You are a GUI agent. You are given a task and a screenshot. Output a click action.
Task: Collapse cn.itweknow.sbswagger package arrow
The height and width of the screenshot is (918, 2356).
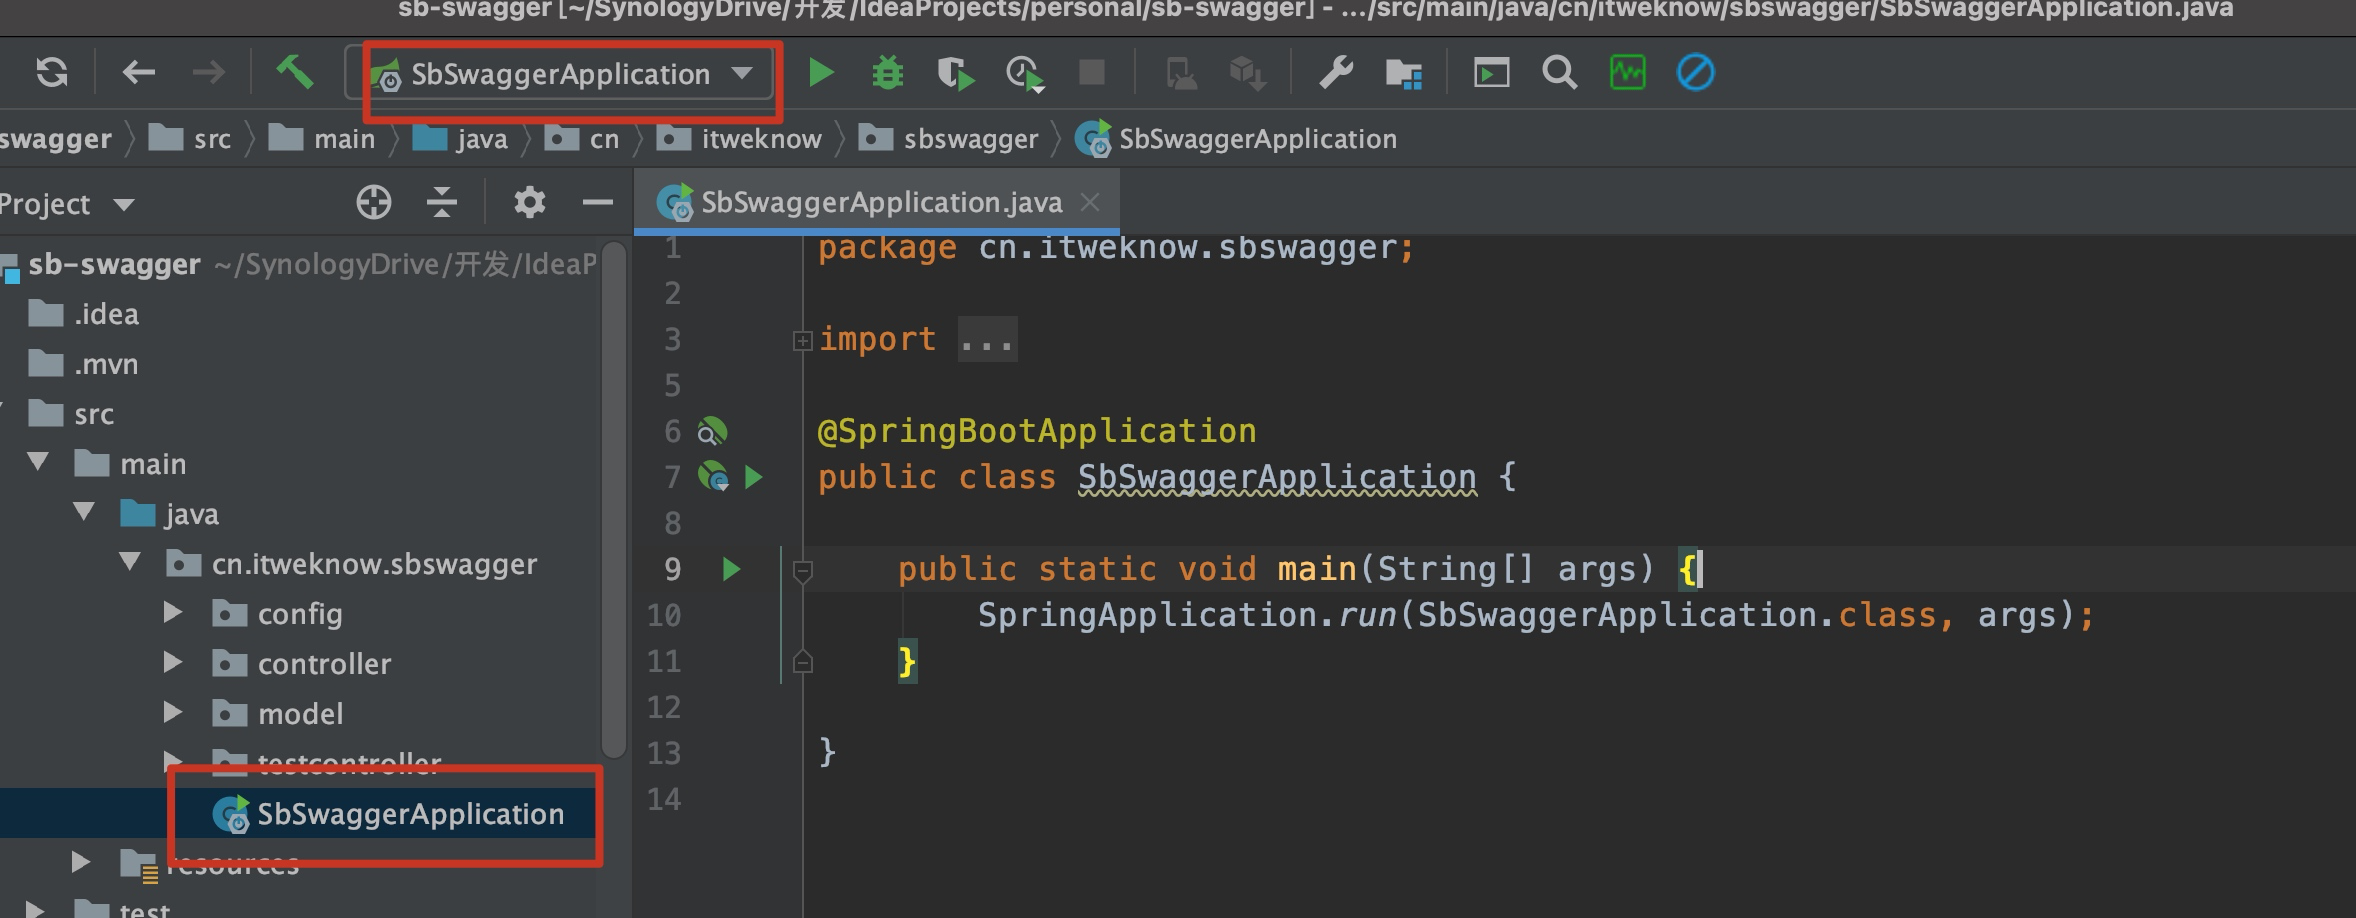(x=131, y=562)
